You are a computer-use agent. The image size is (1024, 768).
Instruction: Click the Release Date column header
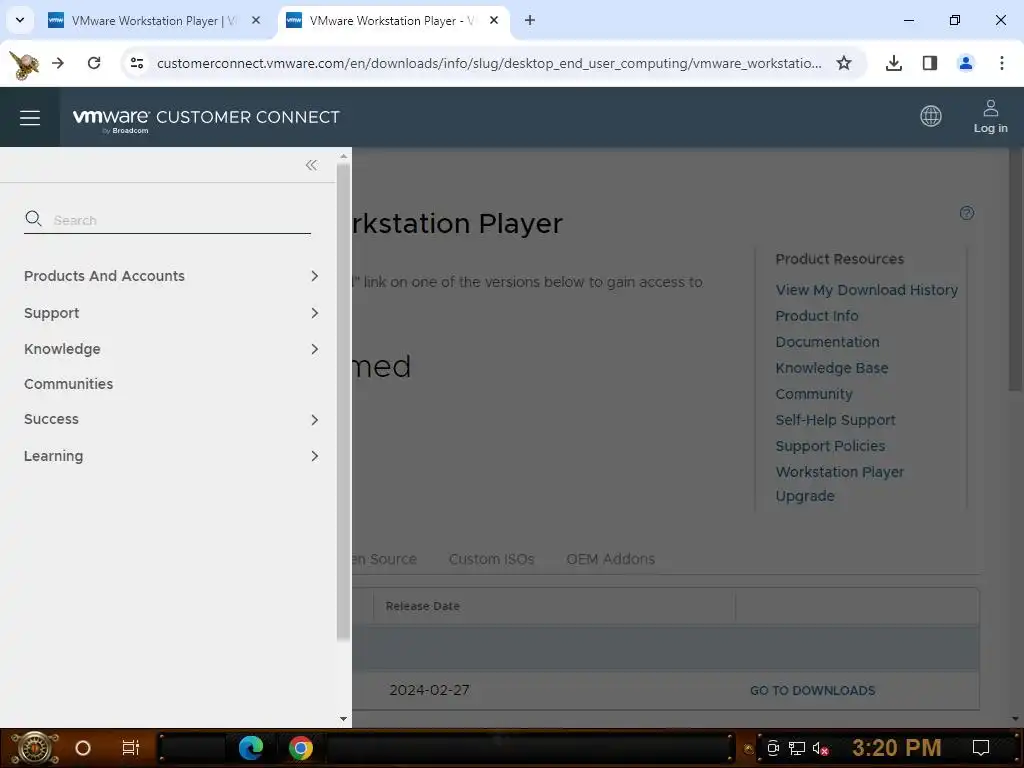tap(423, 606)
